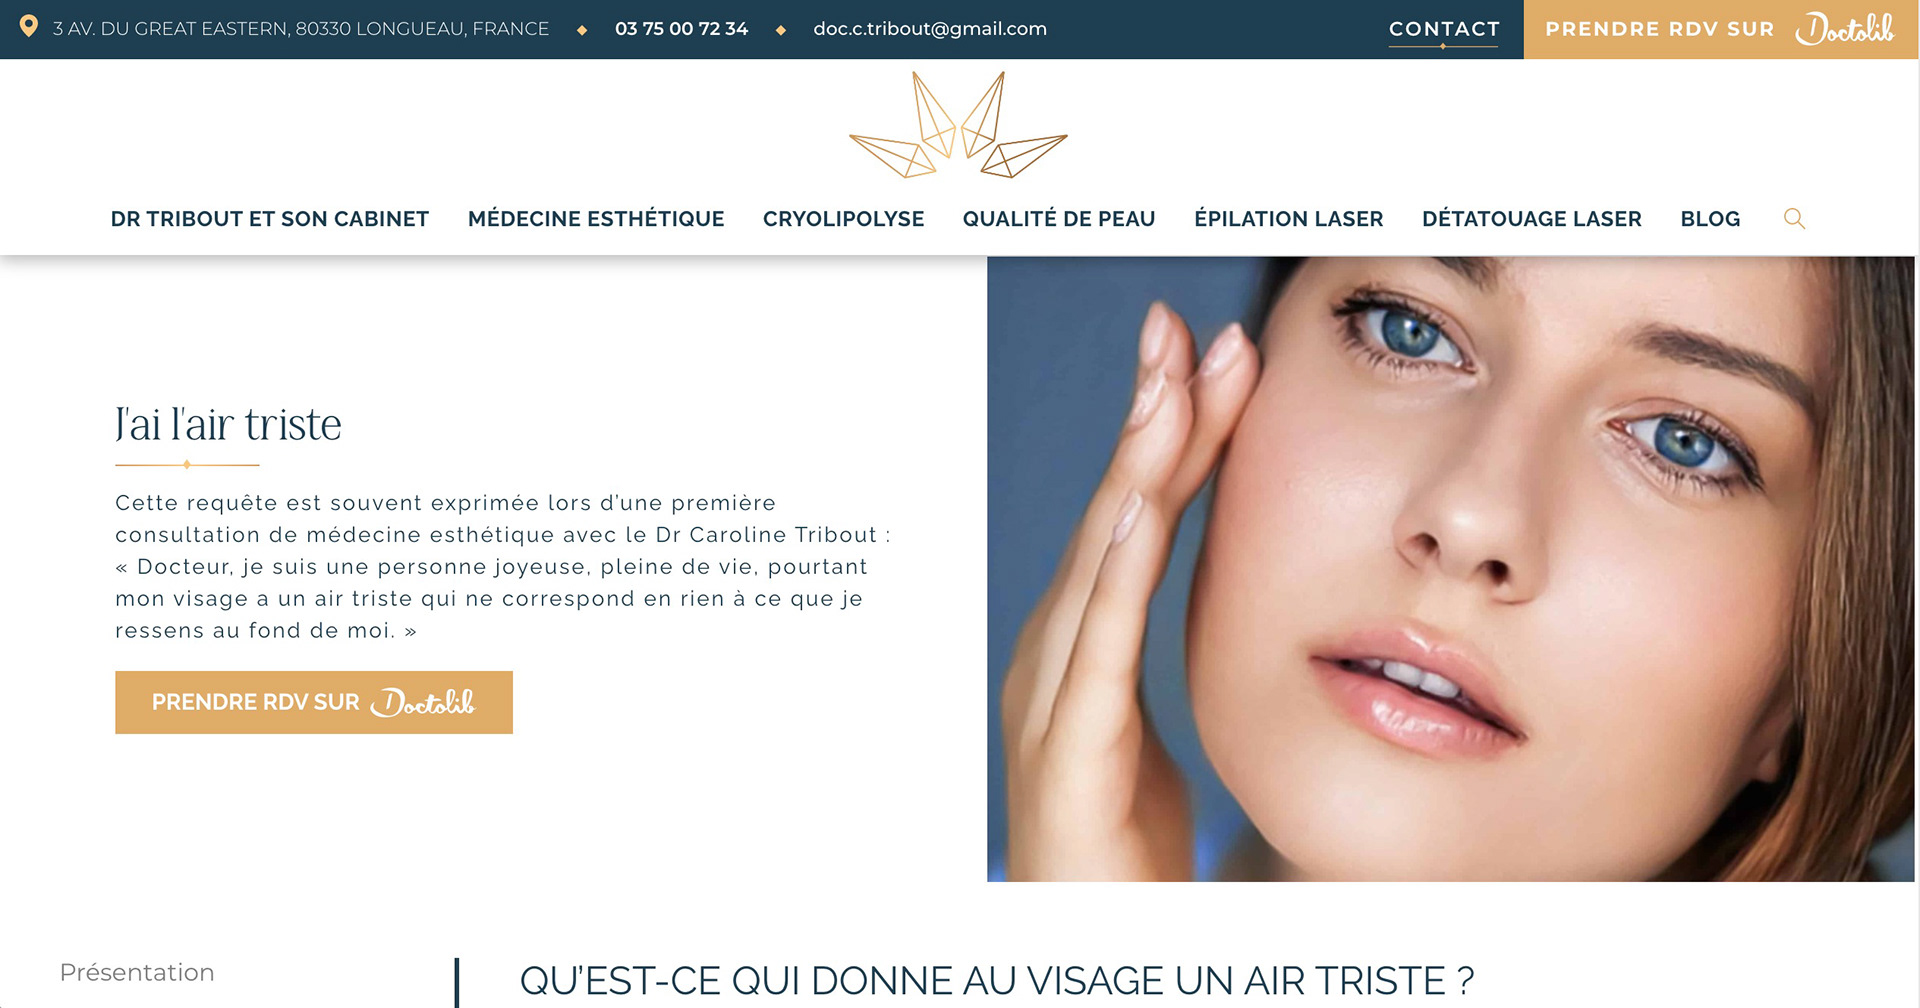The width and height of the screenshot is (1920, 1008).
Task: Select the Présentation sidebar item
Action: point(137,972)
